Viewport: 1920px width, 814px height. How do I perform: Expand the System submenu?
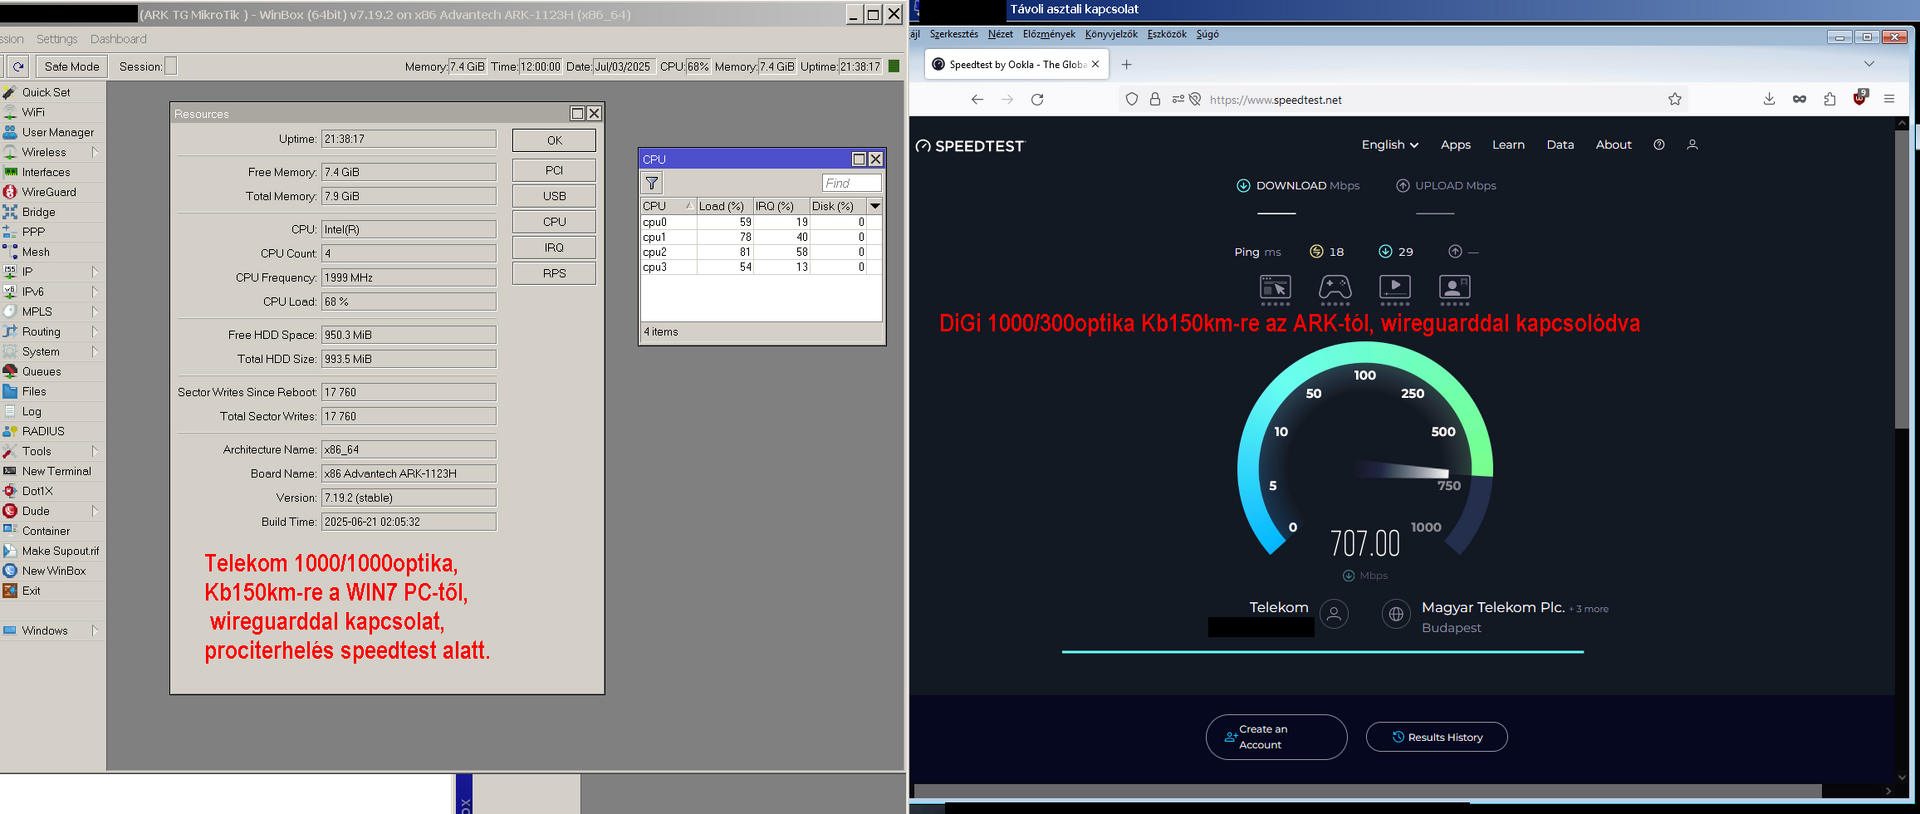[x=95, y=351]
